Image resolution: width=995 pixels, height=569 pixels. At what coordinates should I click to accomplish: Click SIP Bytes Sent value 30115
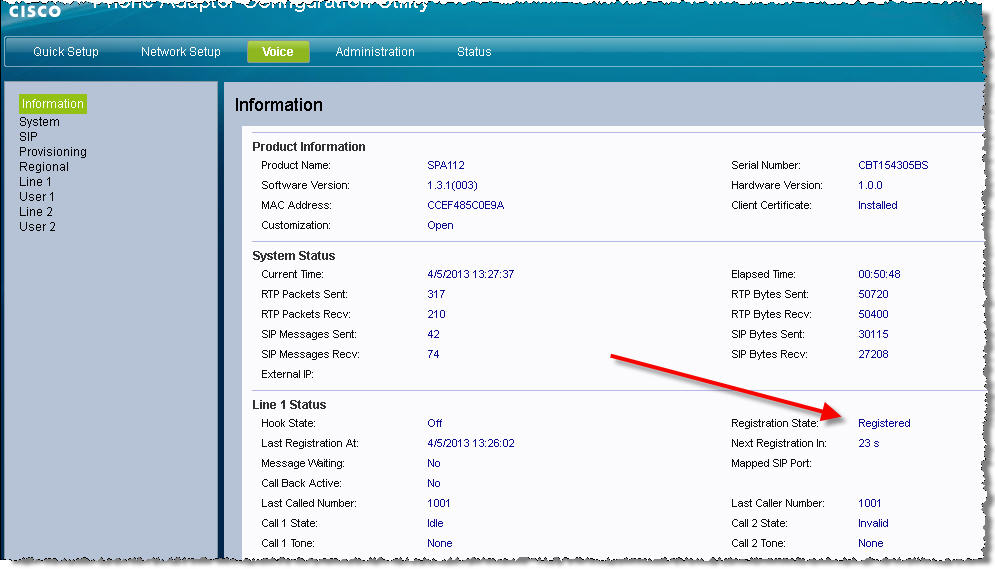[873, 334]
